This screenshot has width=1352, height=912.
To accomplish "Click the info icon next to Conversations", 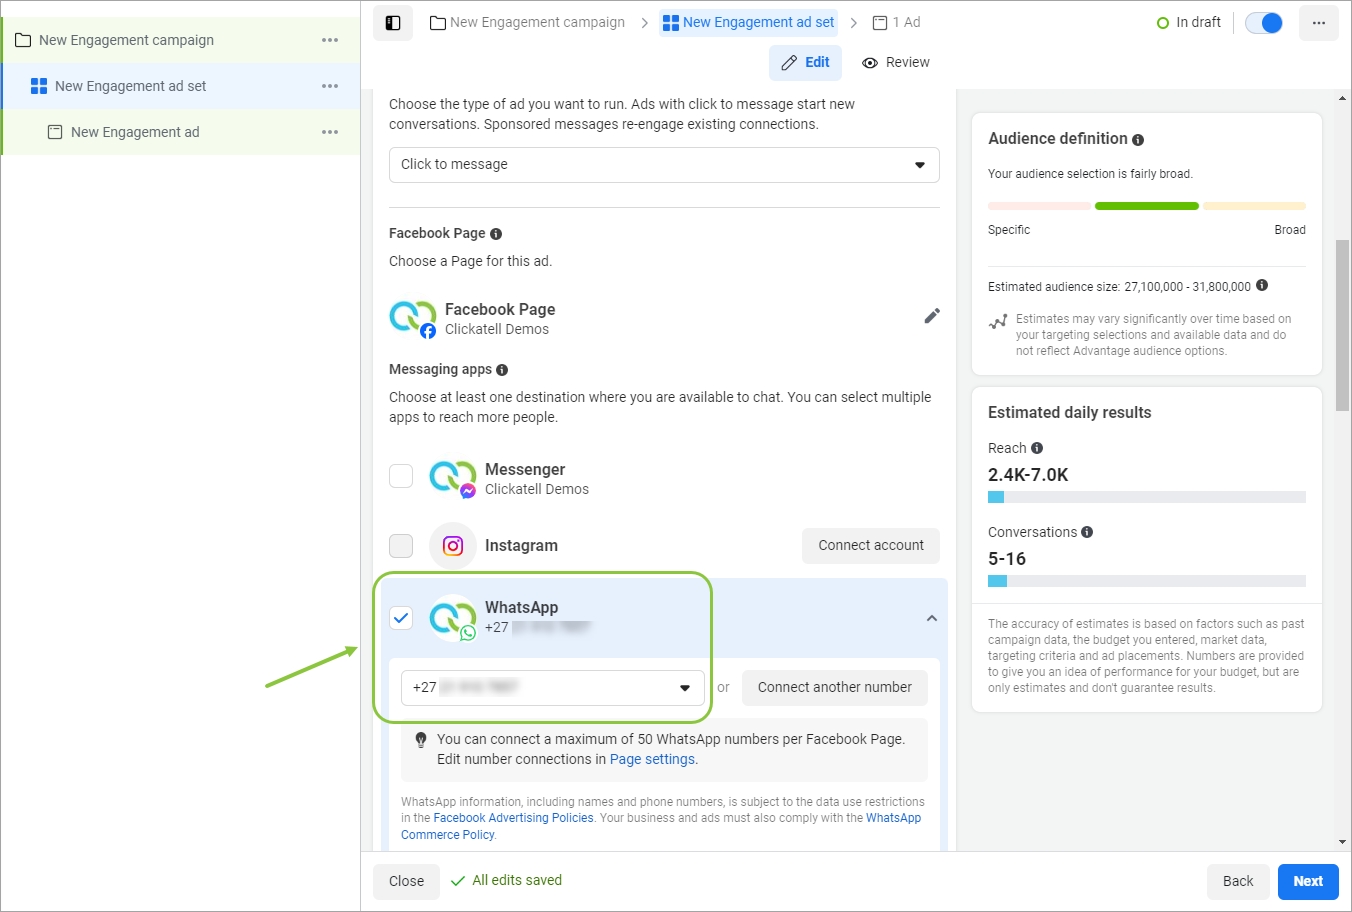I will pos(1087,532).
